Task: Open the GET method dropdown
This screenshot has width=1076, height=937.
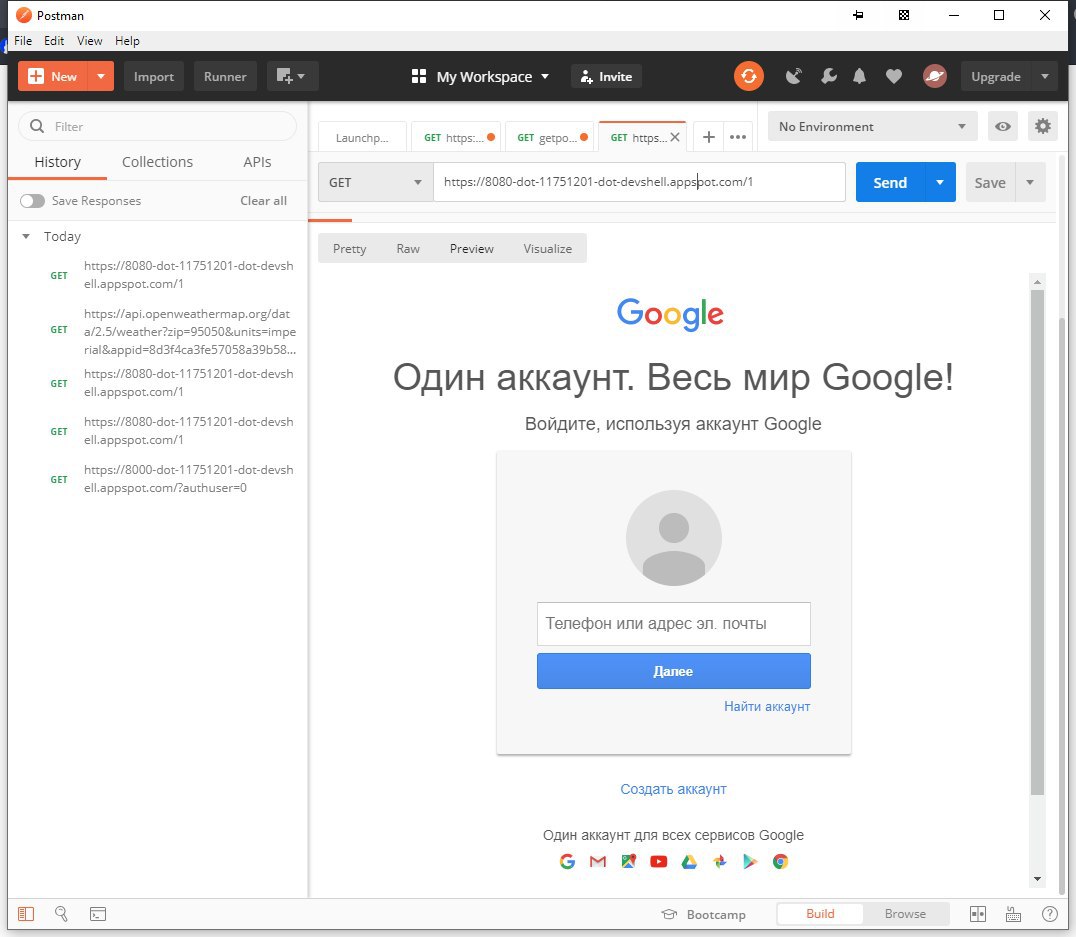Action: (x=375, y=182)
